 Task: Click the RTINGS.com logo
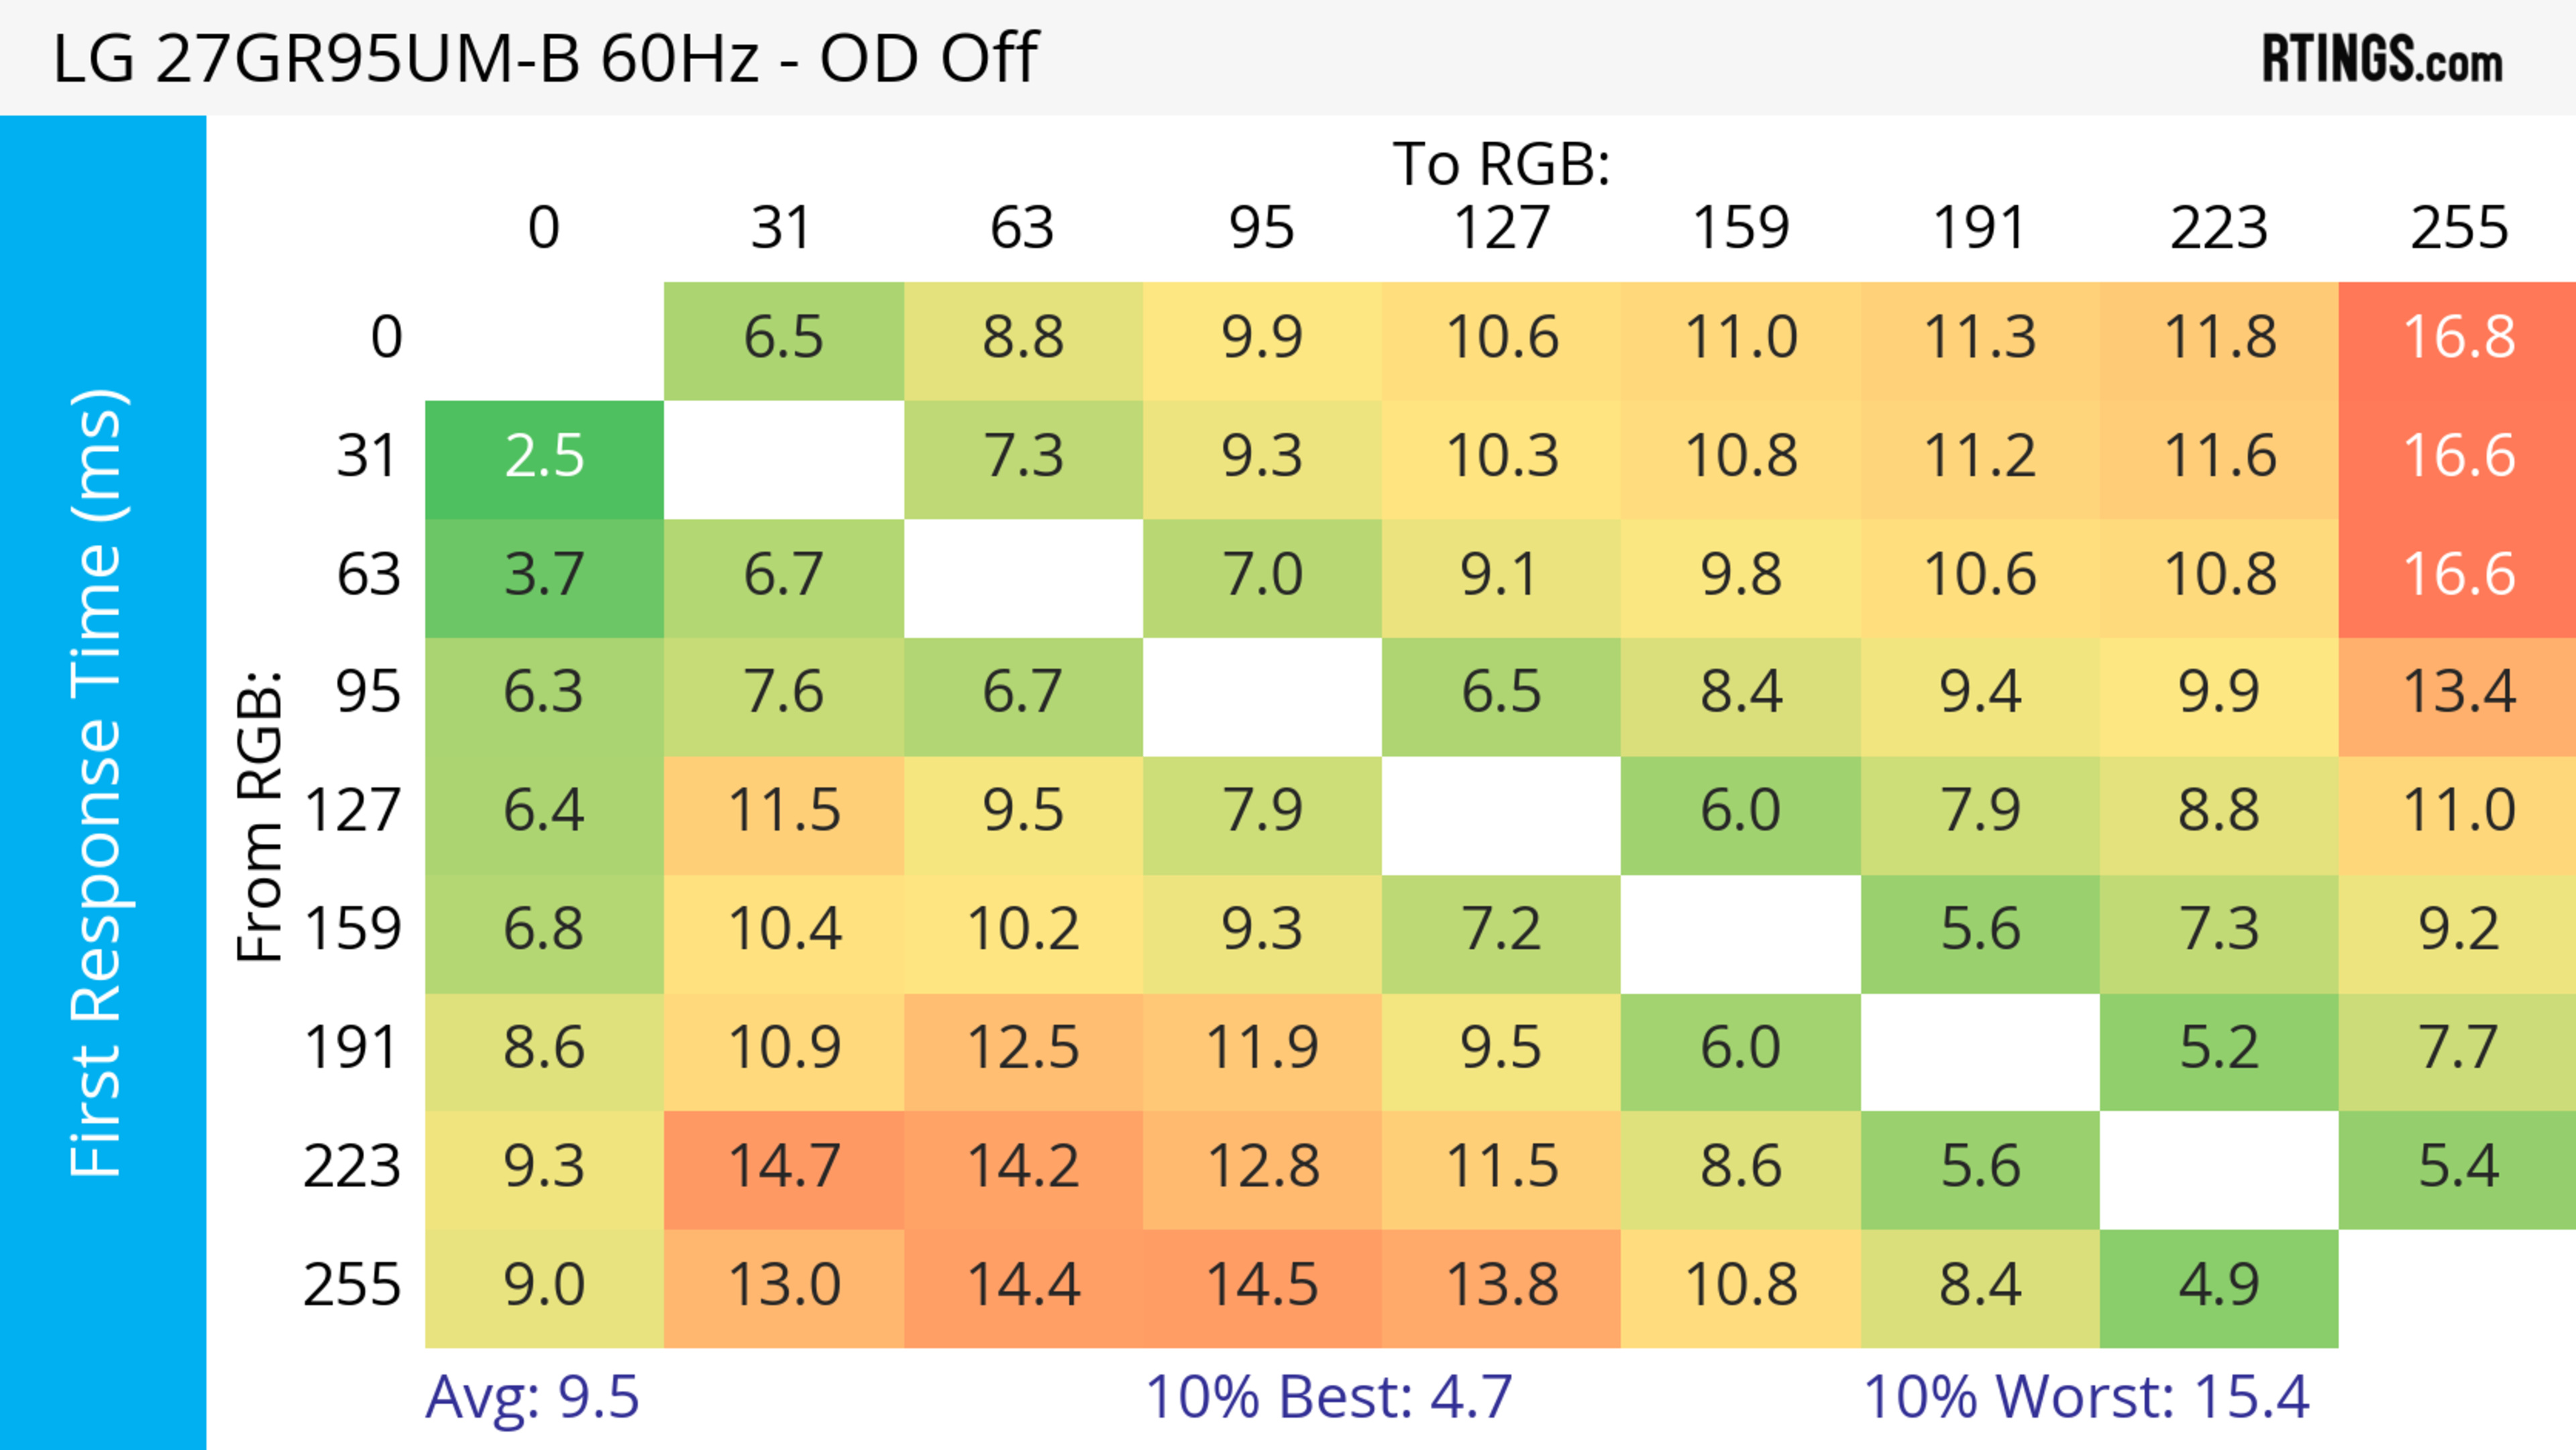[x=2382, y=59]
